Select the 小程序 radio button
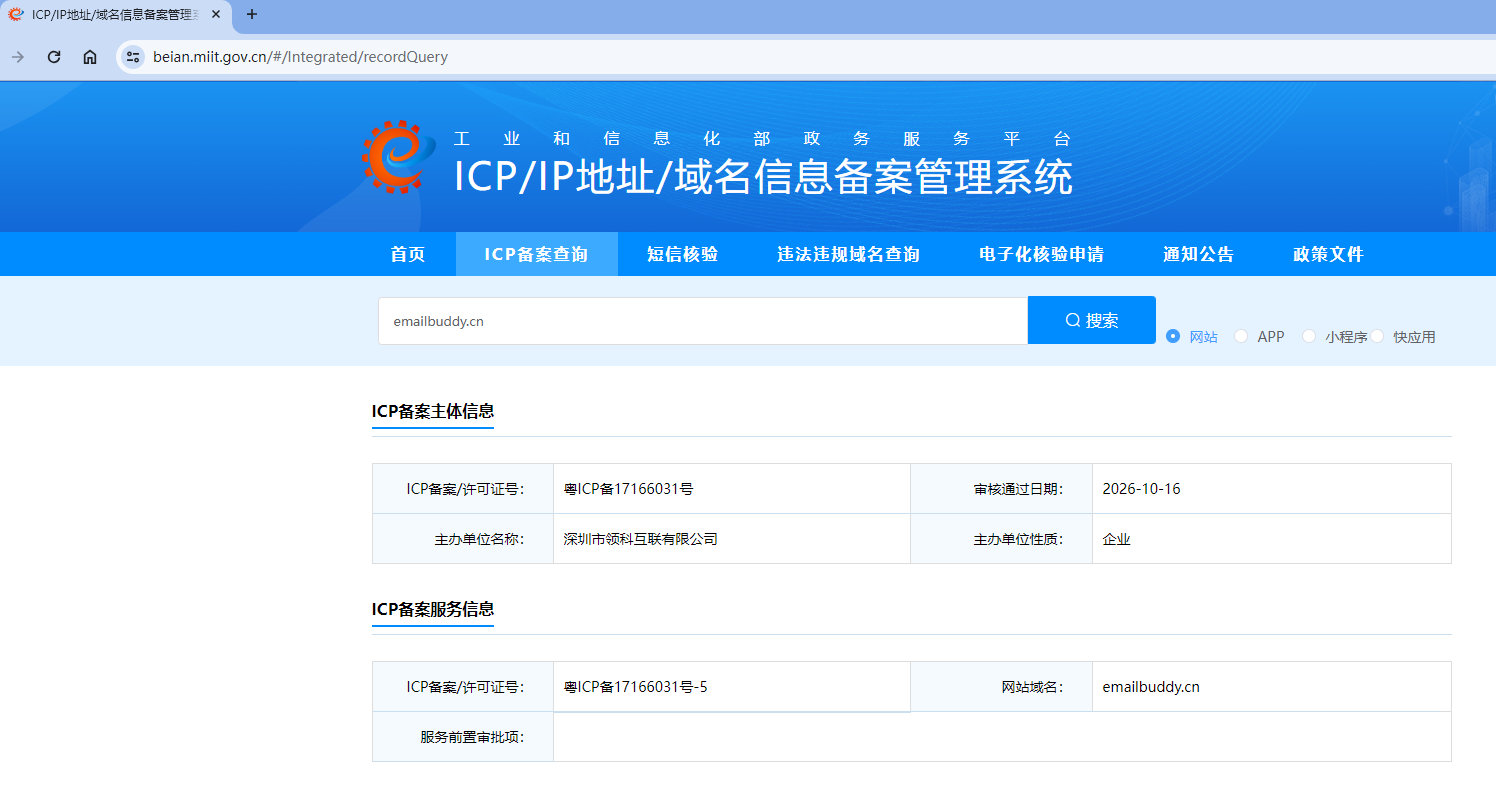This screenshot has height=787, width=1496. (1309, 337)
